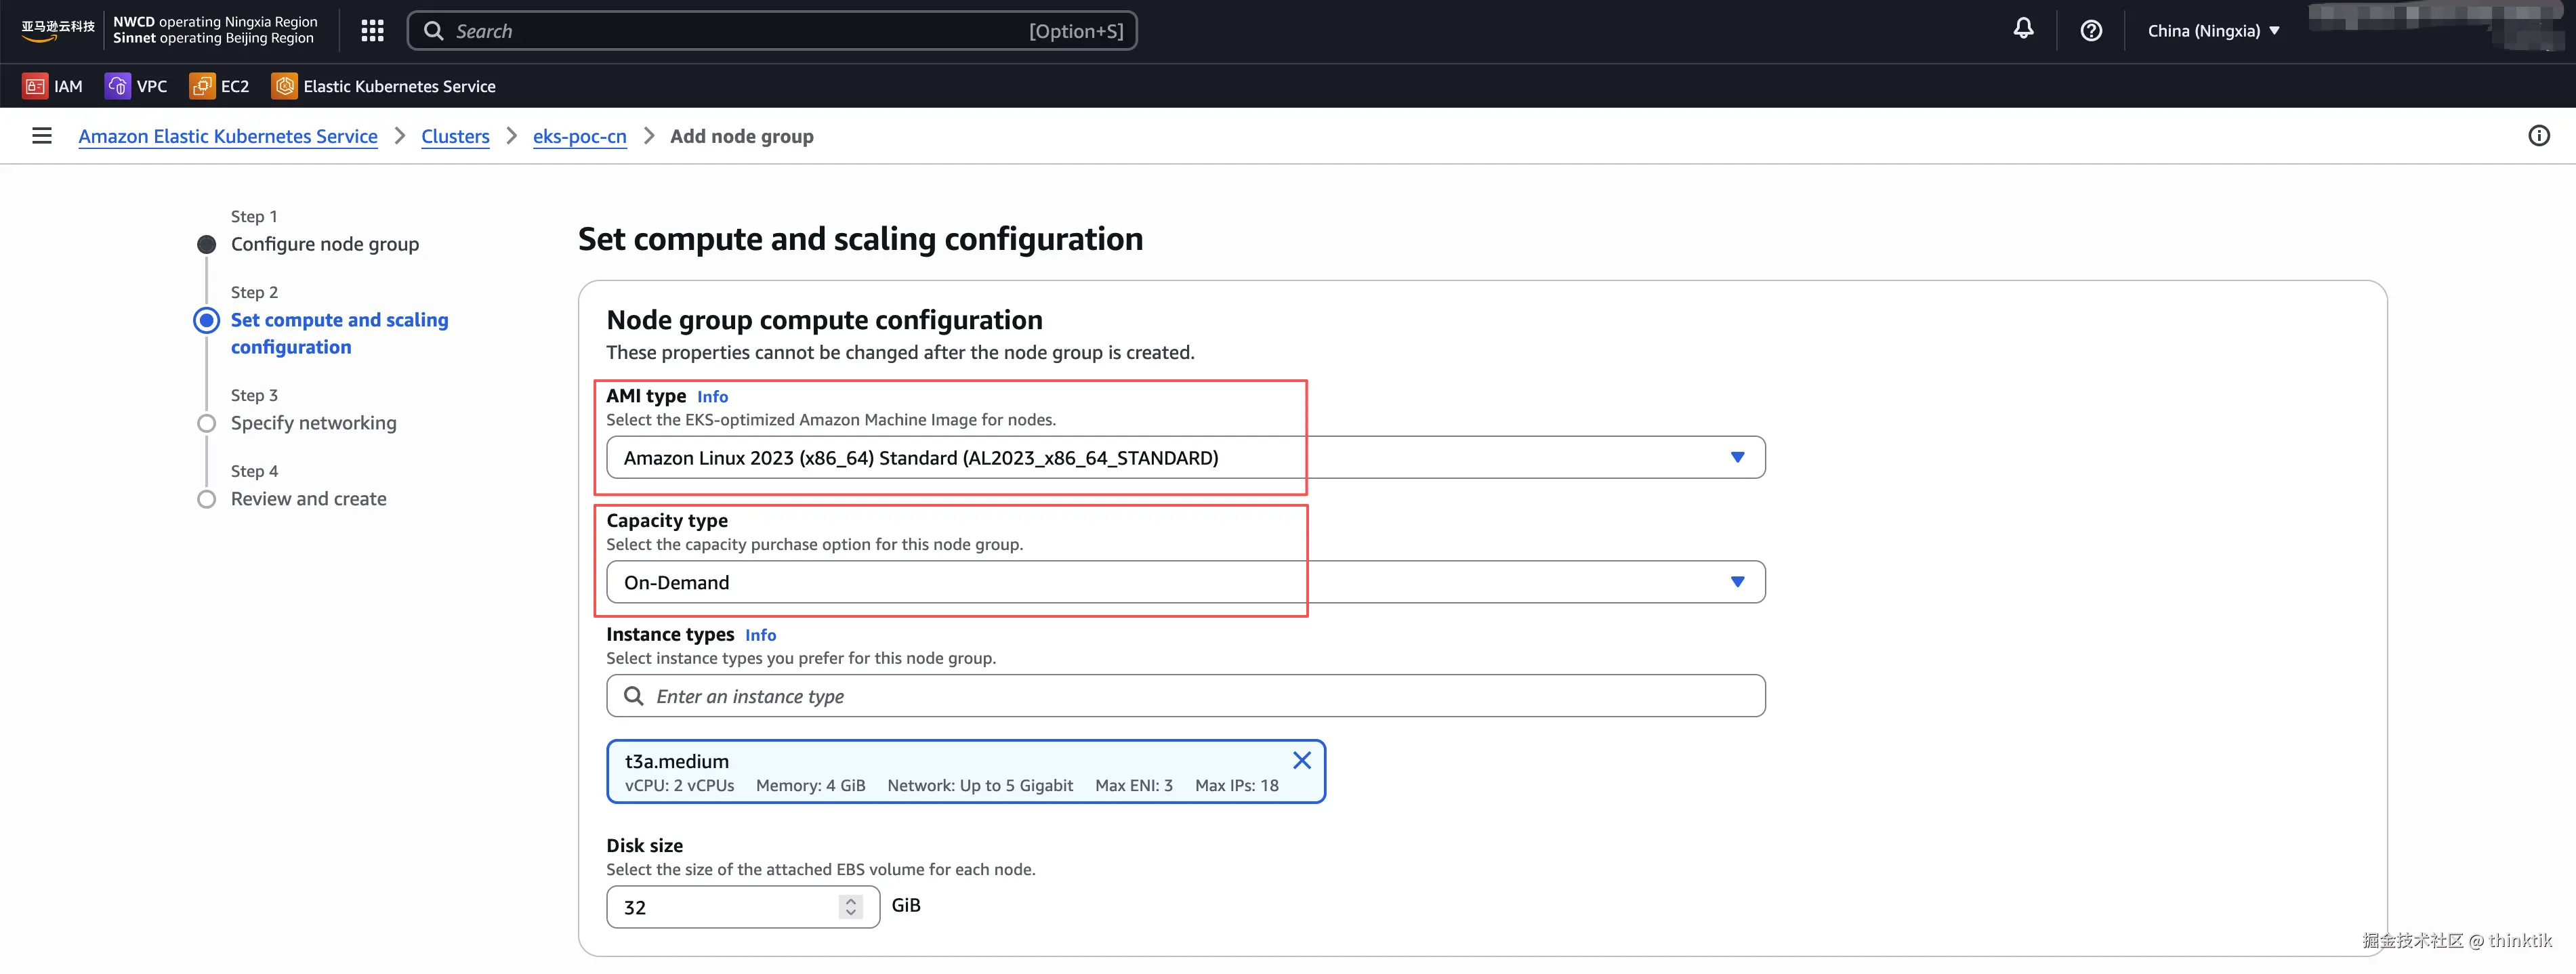Image resolution: width=2576 pixels, height=974 pixels.
Task: Click the instance type search field
Action: coord(1185,696)
